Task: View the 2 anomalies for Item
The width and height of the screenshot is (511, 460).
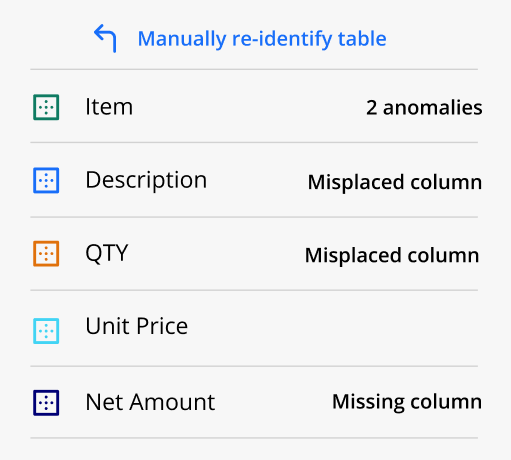Action: tap(424, 108)
